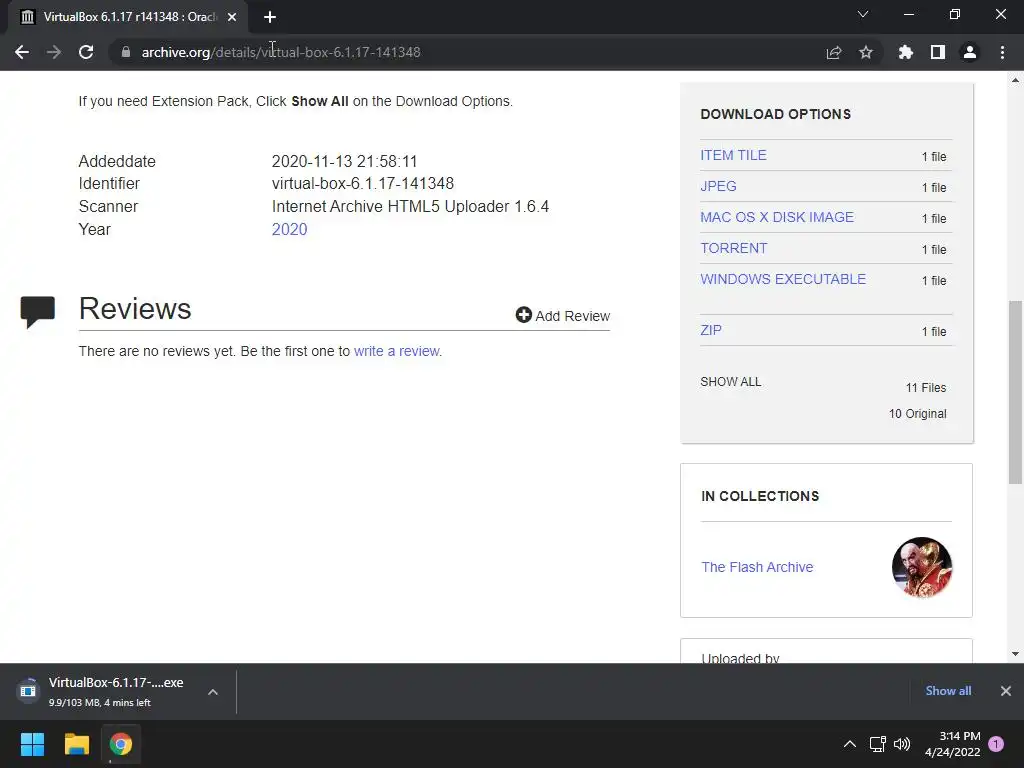This screenshot has width=1024, height=768.
Task: Share this page using the share icon
Action: (x=834, y=52)
